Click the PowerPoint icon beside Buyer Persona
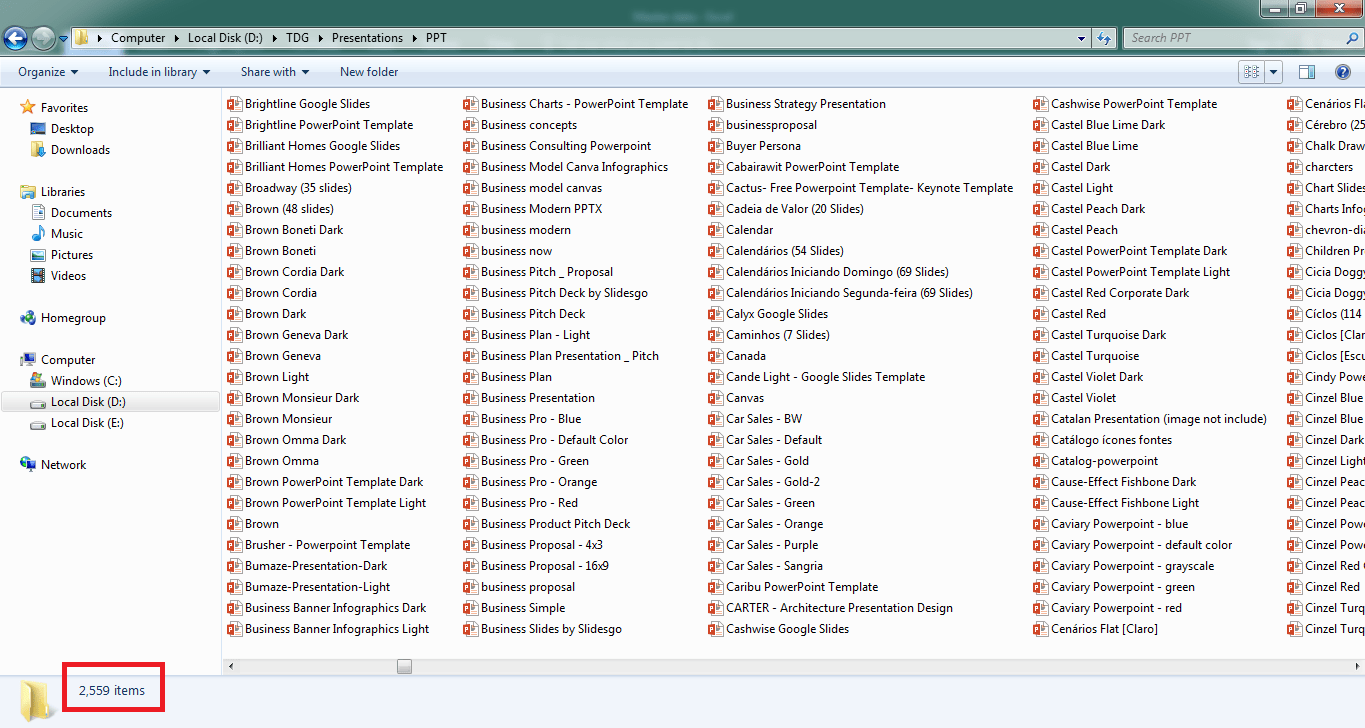Viewport: 1365px width, 728px height. click(716, 146)
